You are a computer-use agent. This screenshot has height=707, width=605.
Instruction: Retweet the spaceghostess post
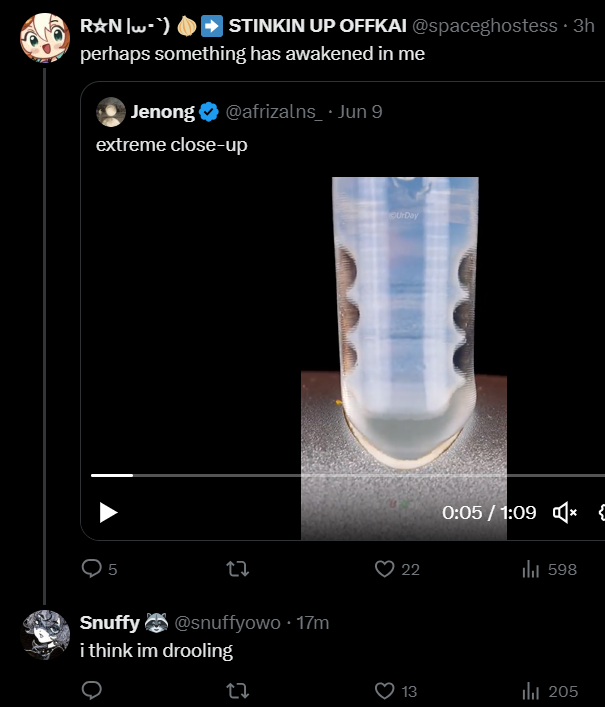[x=238, y=569]
